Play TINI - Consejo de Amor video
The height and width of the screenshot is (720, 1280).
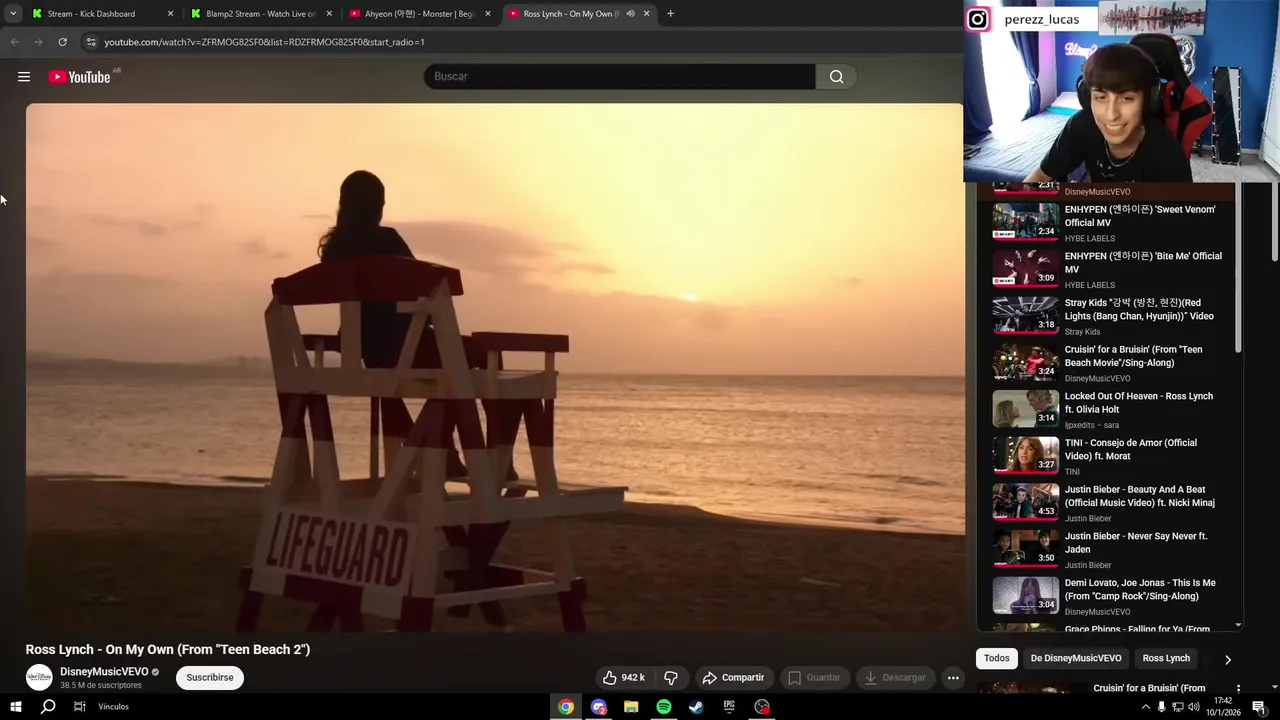click(1108, 456)
